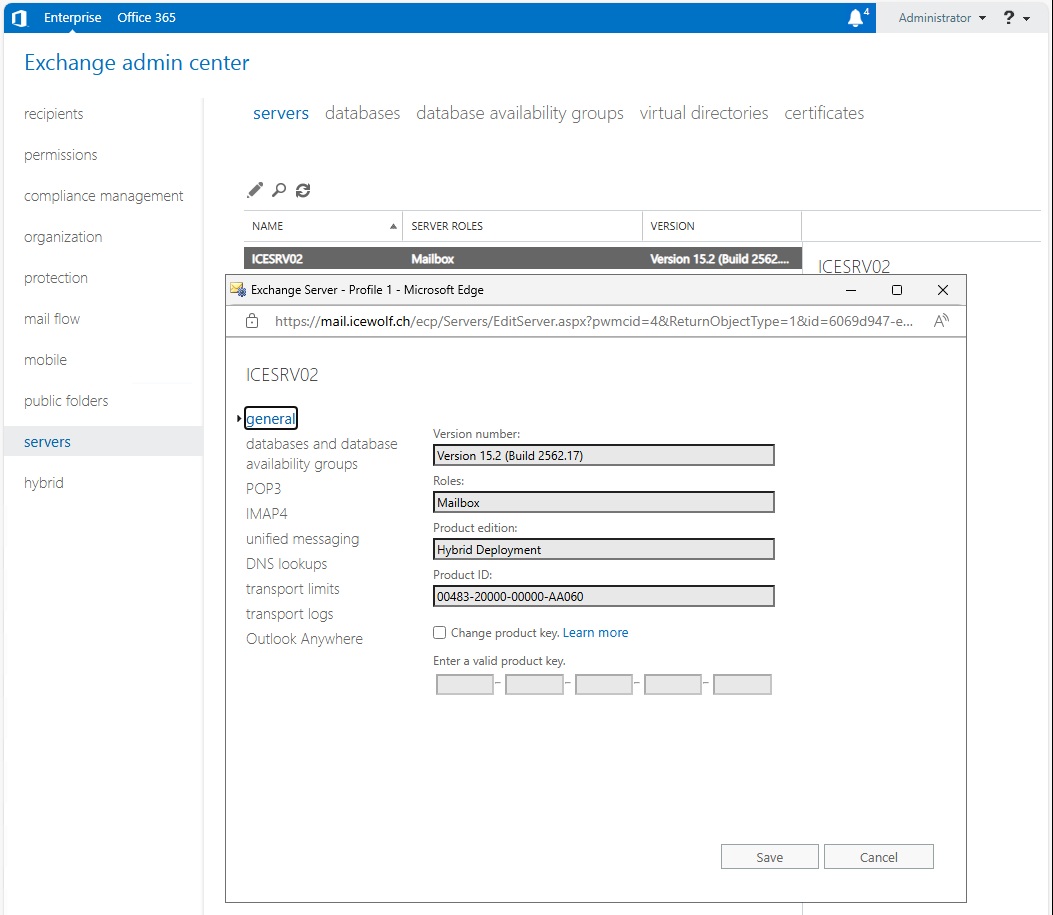
Task: Open the database availability groups tab
Action: pos(520,113)
